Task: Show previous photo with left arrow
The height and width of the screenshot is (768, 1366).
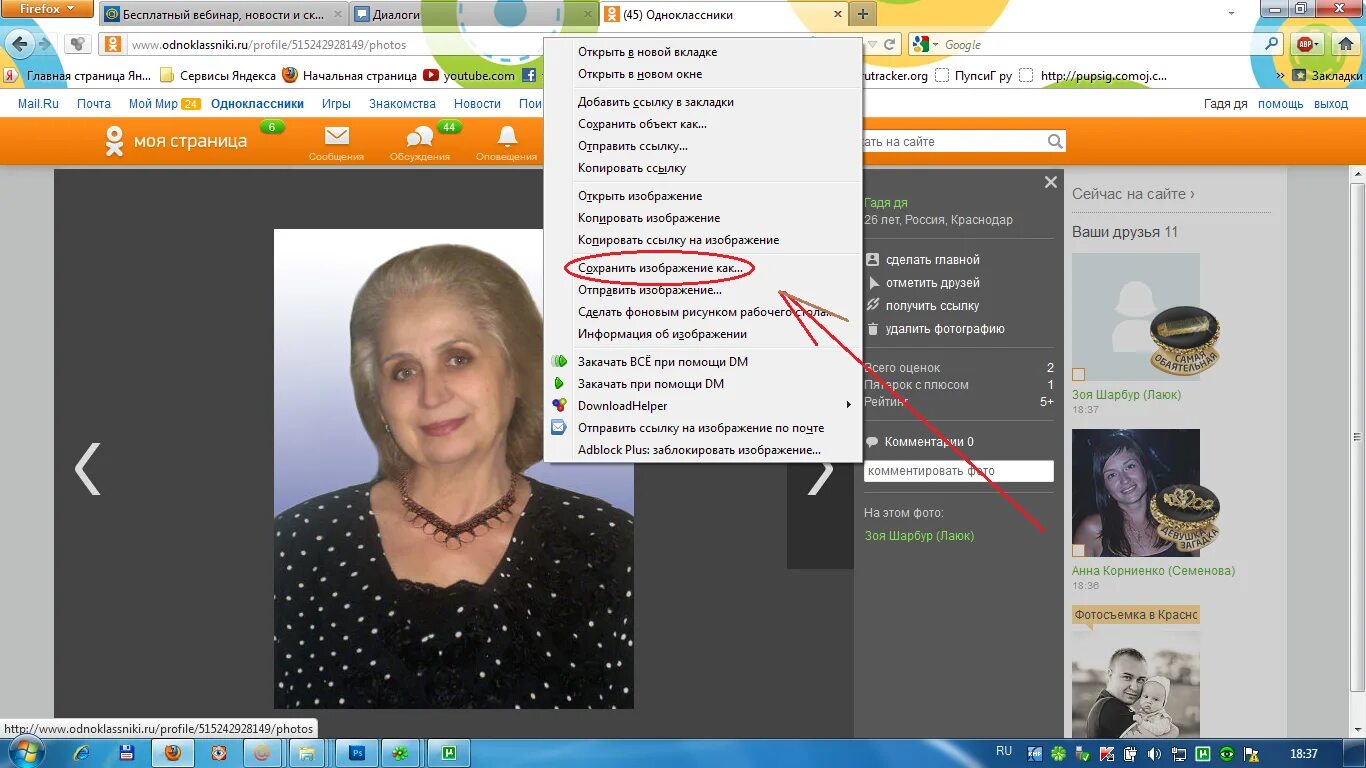Action: coord(89,469)
